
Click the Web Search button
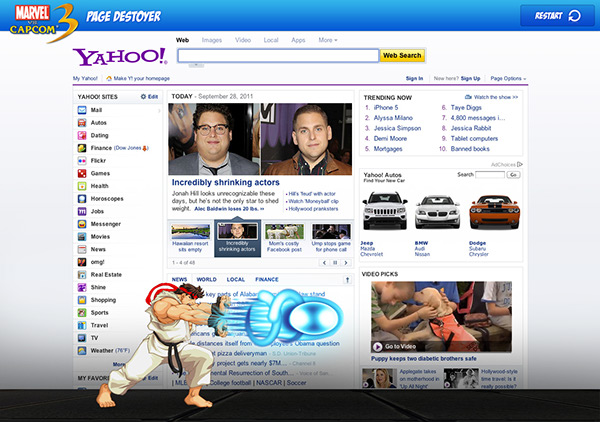402,55
